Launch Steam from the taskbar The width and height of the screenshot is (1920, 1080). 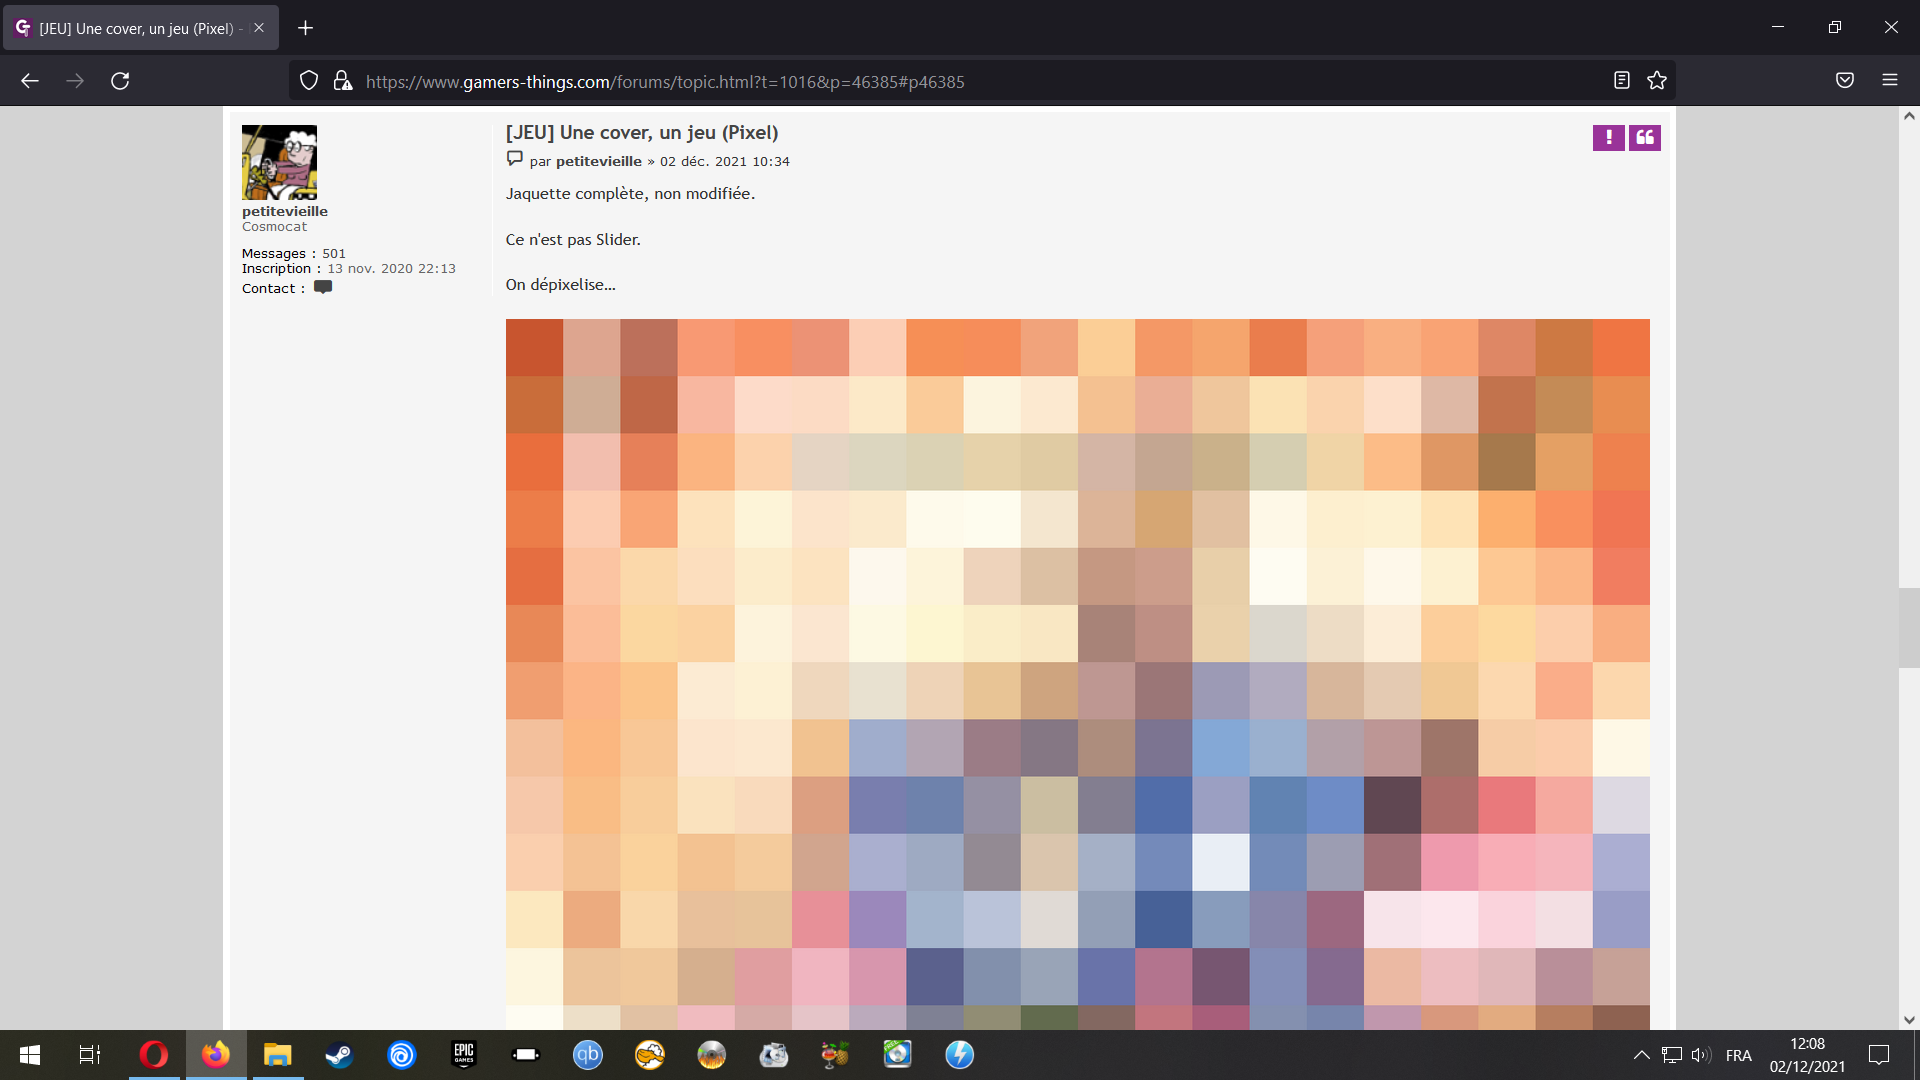coord(340,1055)
